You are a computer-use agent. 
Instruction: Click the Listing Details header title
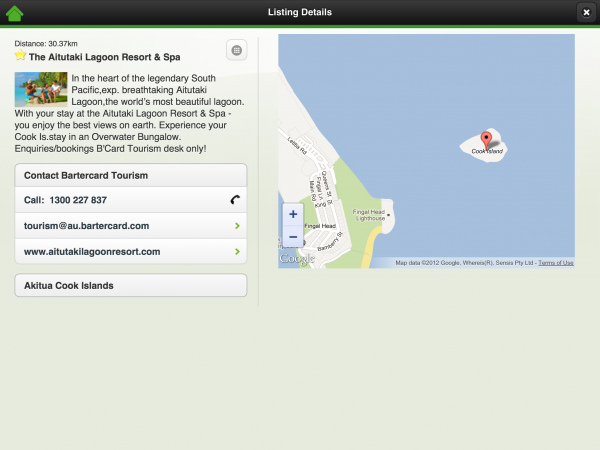tap(300, 12)
